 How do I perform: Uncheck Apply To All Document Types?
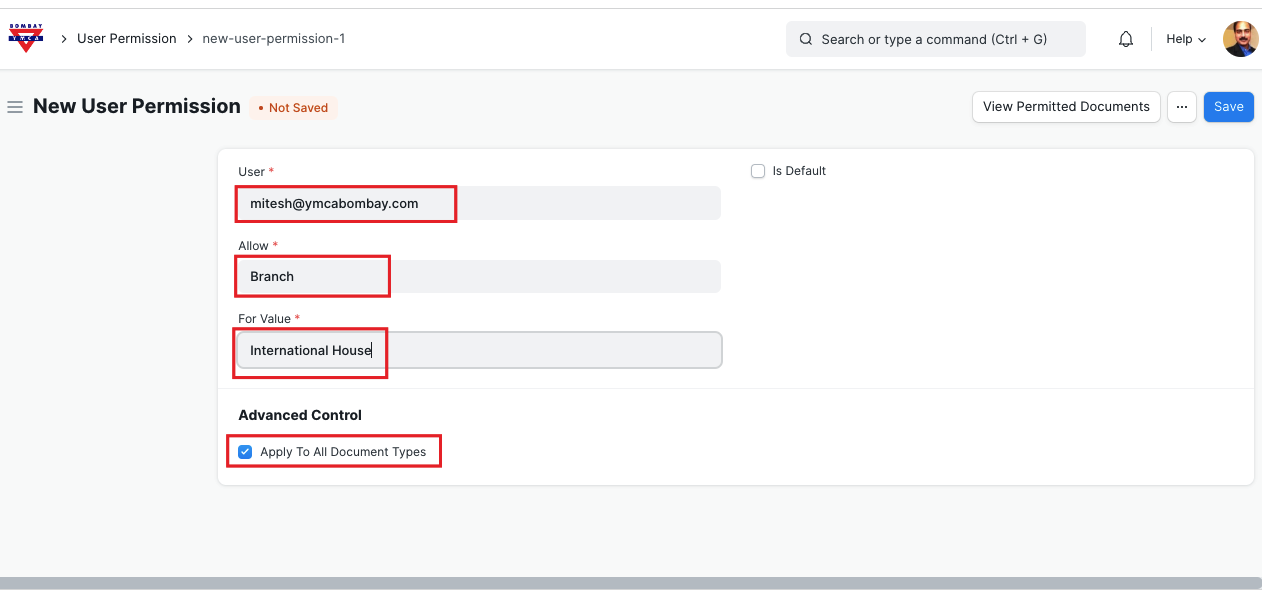(x=245, y=452)
